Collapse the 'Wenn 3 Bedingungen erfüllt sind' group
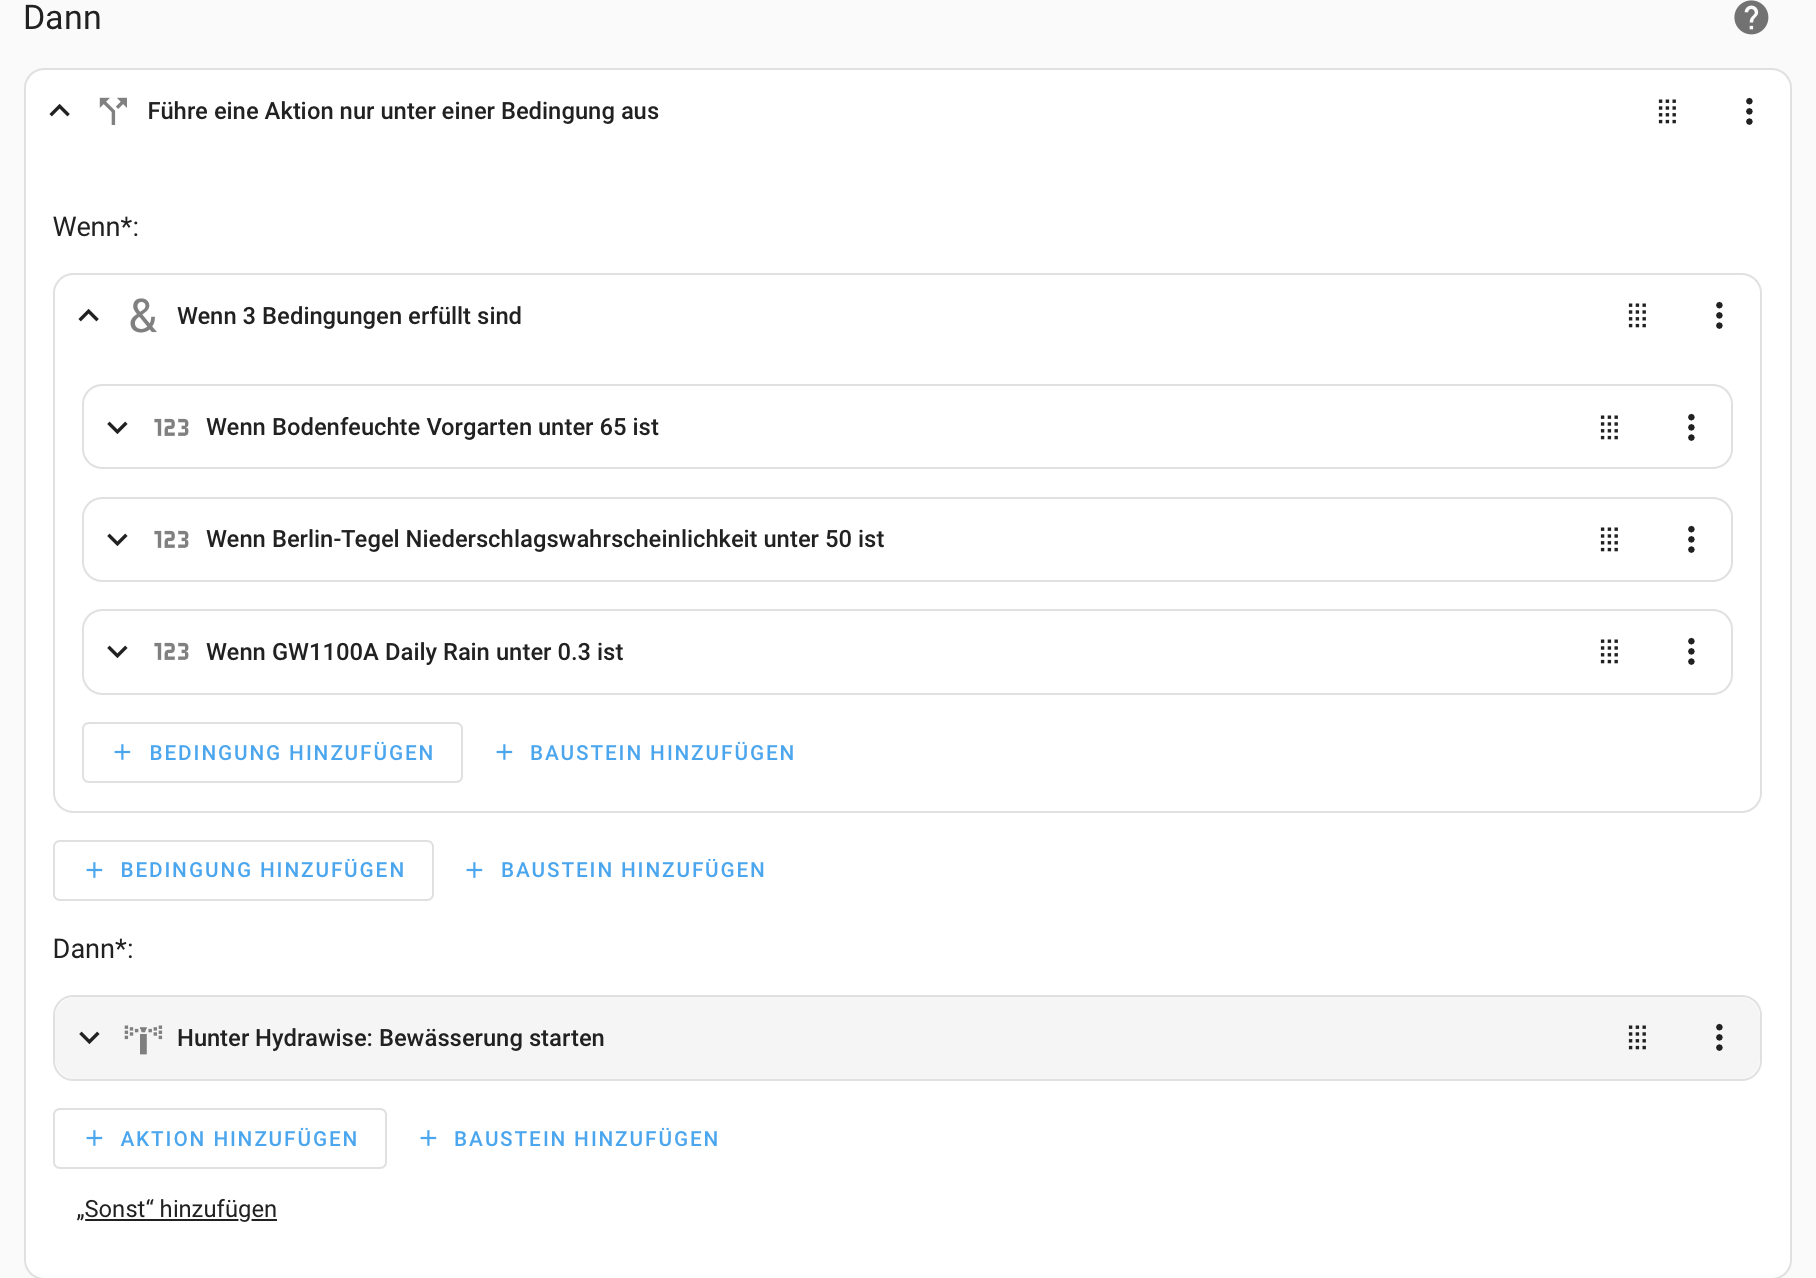 pos(89,316)
